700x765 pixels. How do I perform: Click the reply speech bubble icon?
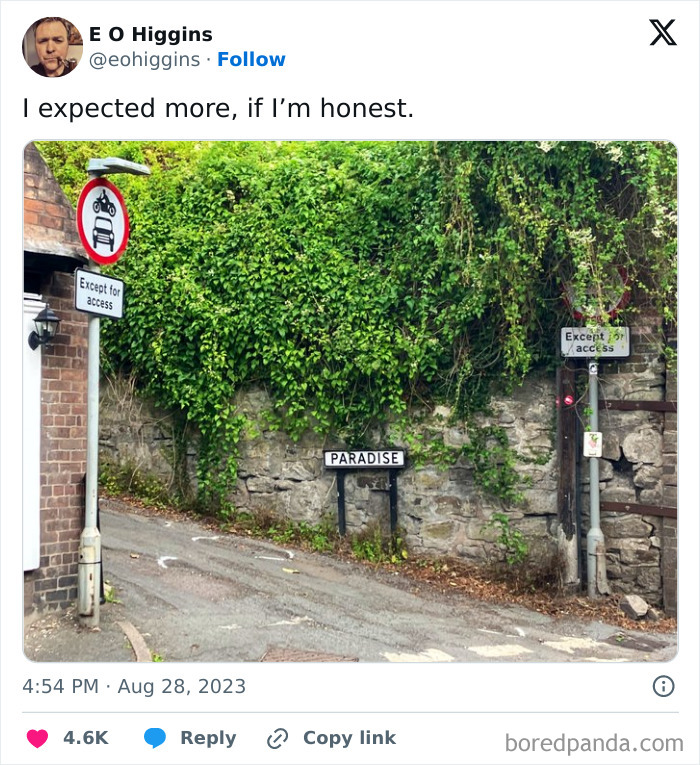[x=154, y=738]
